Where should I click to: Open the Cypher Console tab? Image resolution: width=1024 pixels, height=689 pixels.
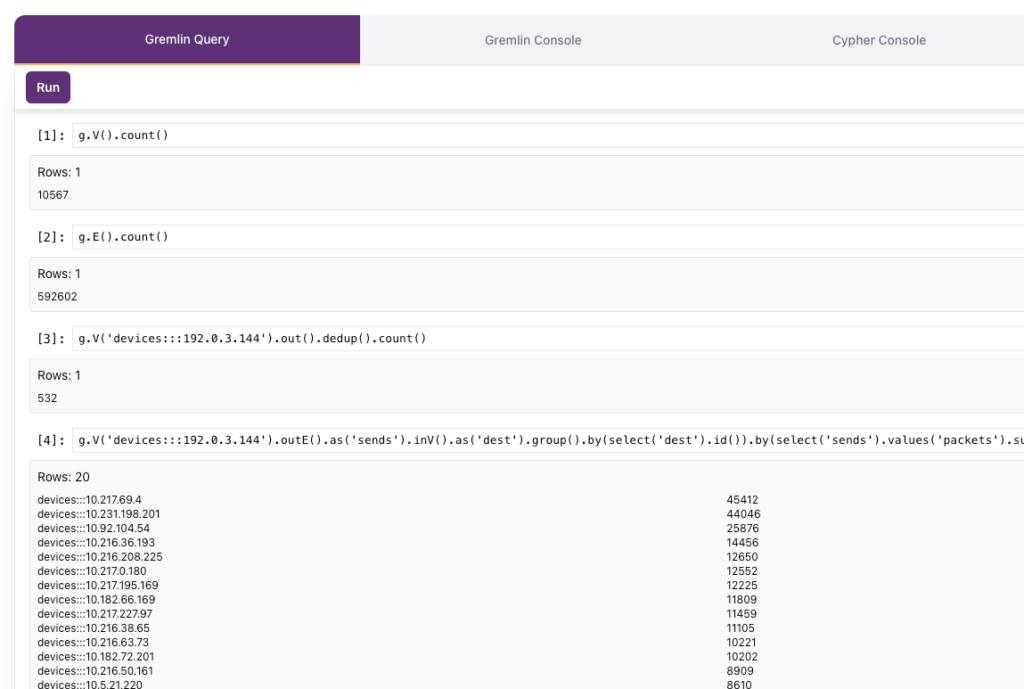coord(878,40)
